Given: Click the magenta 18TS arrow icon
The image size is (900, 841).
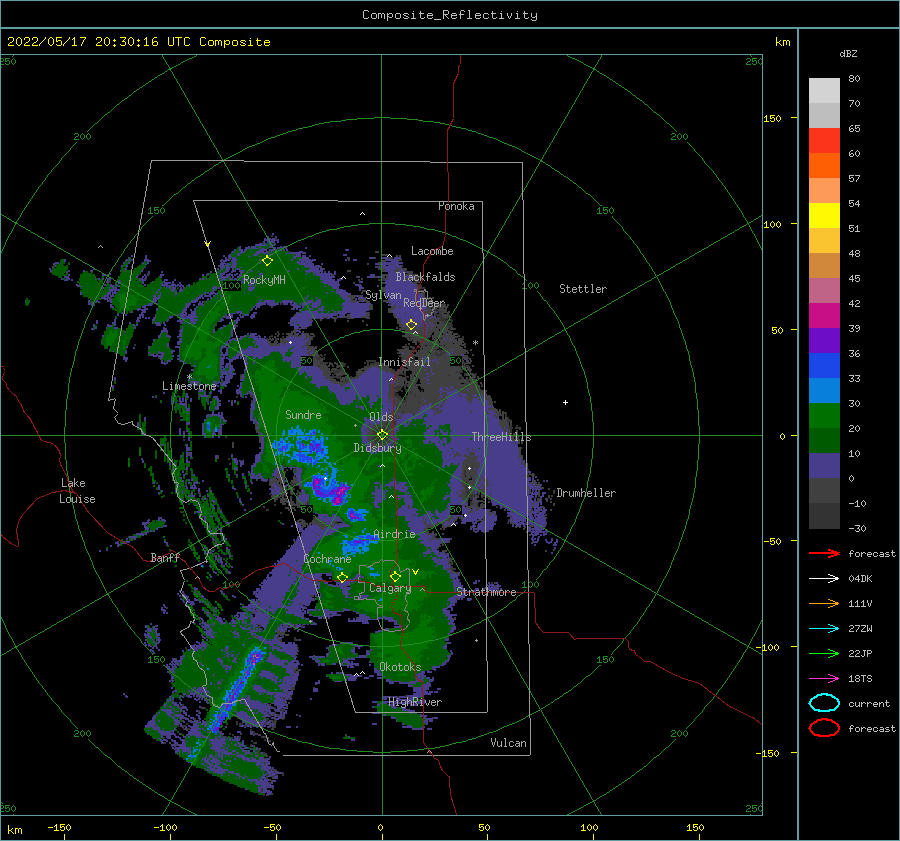Looking at the screenshot, I should tap(824, 679).
